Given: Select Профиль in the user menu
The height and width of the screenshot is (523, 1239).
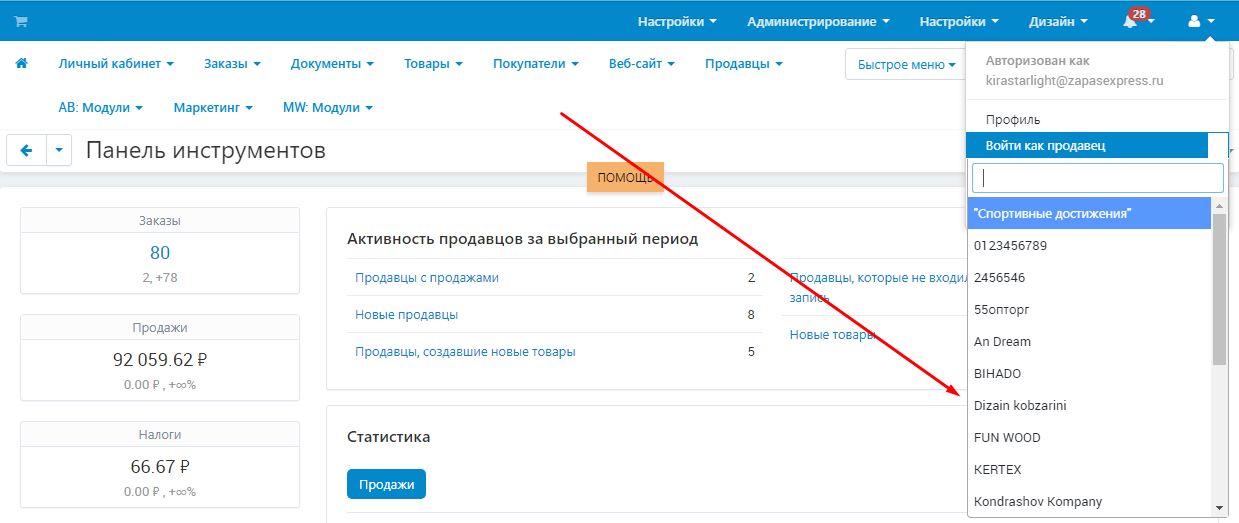Looking at the screenshot, I should (1013, 120).
